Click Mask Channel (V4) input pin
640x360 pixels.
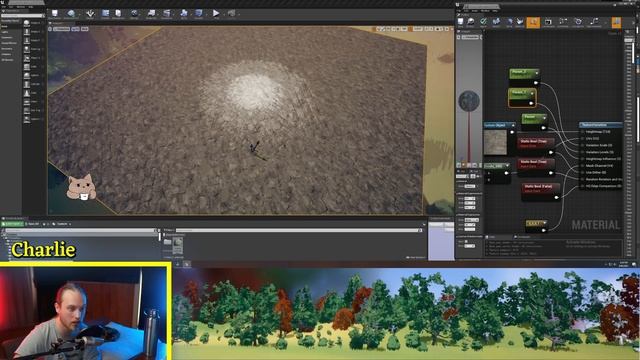pyautogui.click(x=582, y=165)
